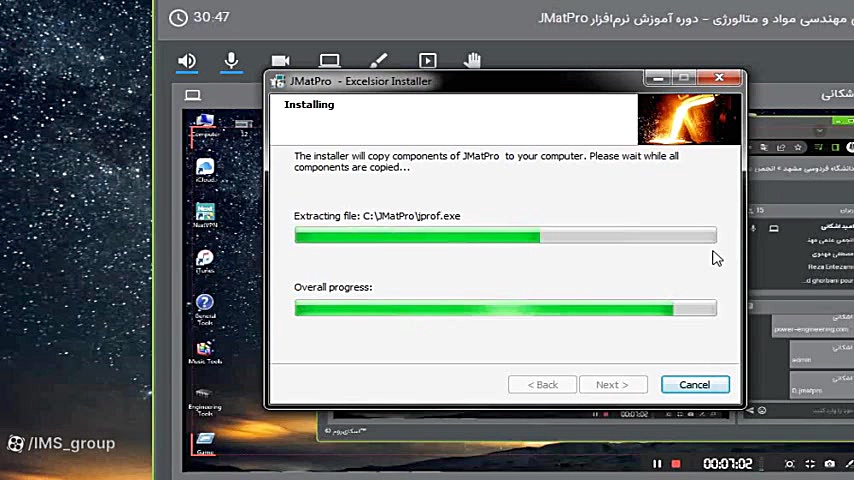Screen dimensions: 854x480
Task: Open the Engineering Tools desktop icon
Action: (x=205, y=402)
